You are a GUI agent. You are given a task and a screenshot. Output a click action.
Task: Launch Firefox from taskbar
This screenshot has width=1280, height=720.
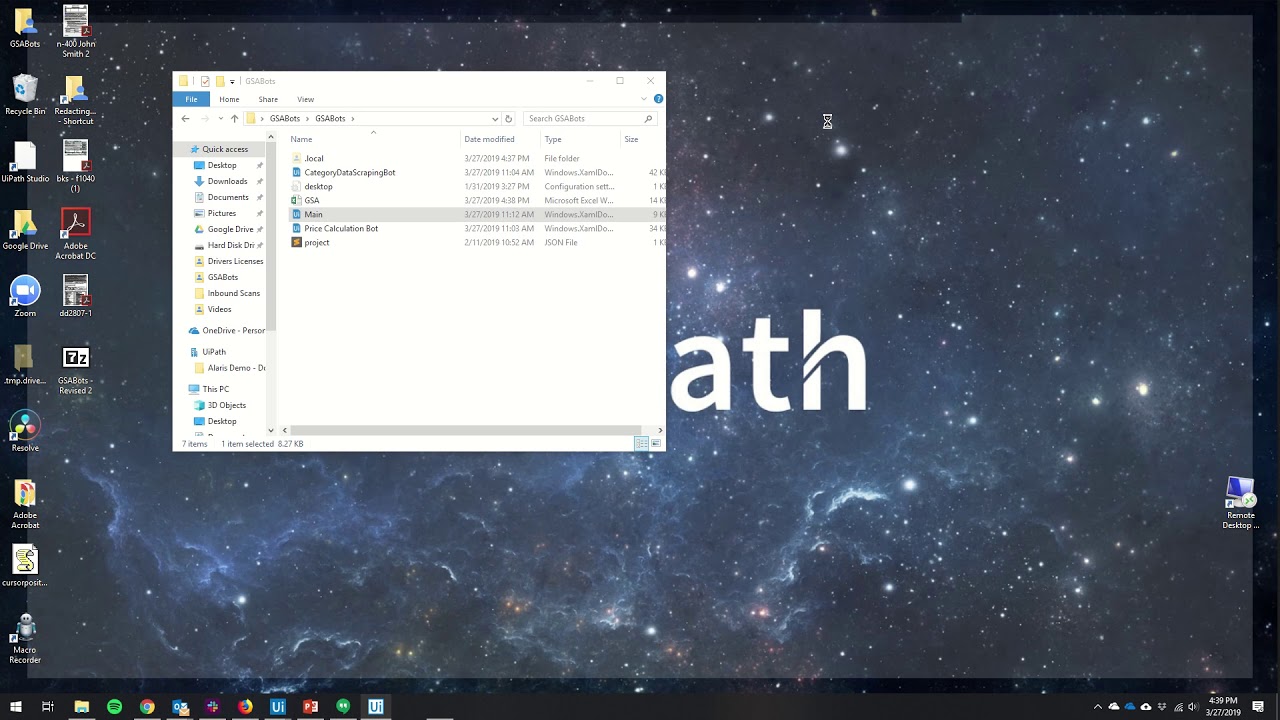245,707
